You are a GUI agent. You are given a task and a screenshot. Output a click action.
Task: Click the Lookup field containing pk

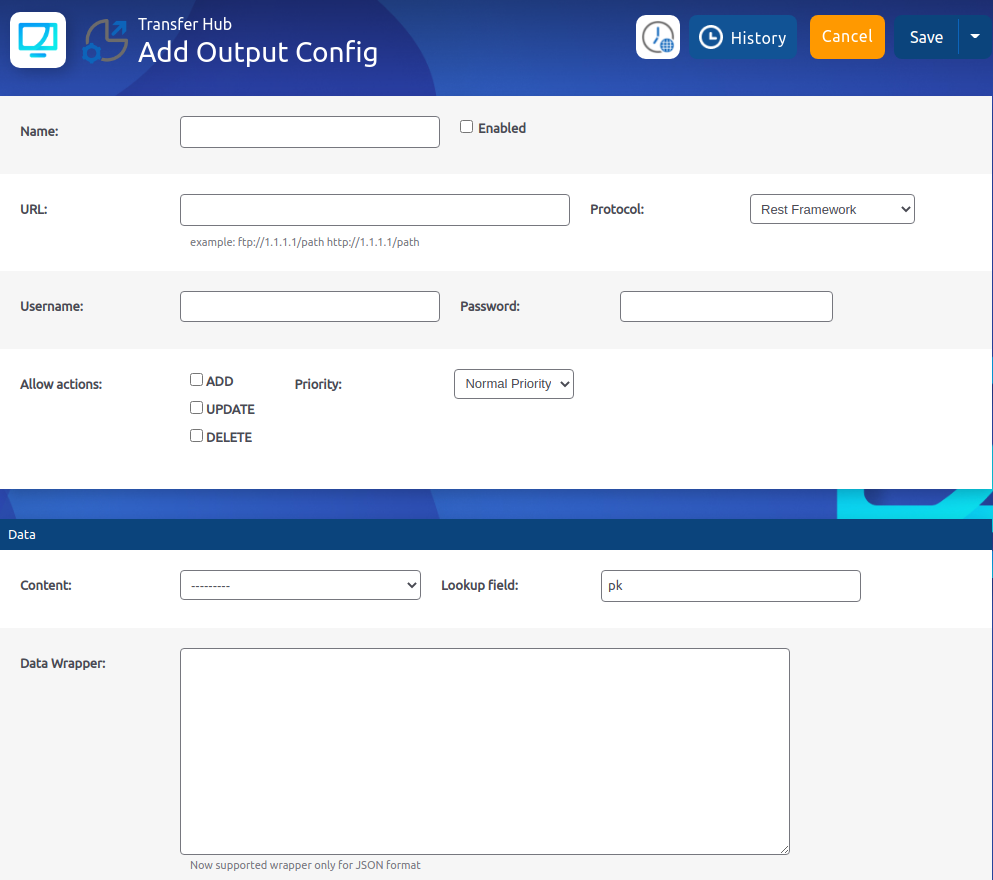click(x=730, y=586)
